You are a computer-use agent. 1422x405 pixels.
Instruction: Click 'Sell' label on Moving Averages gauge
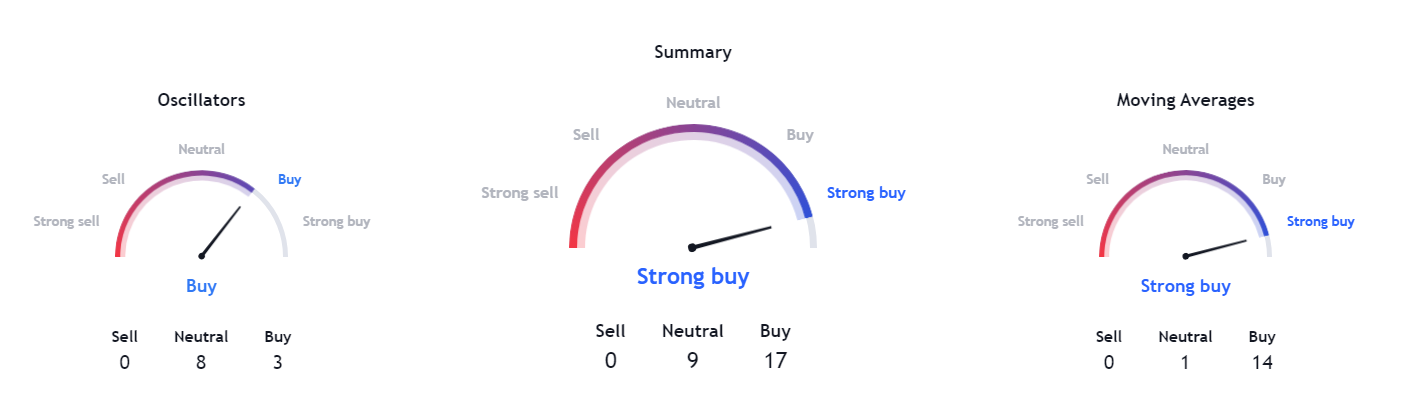point(1097,180)
